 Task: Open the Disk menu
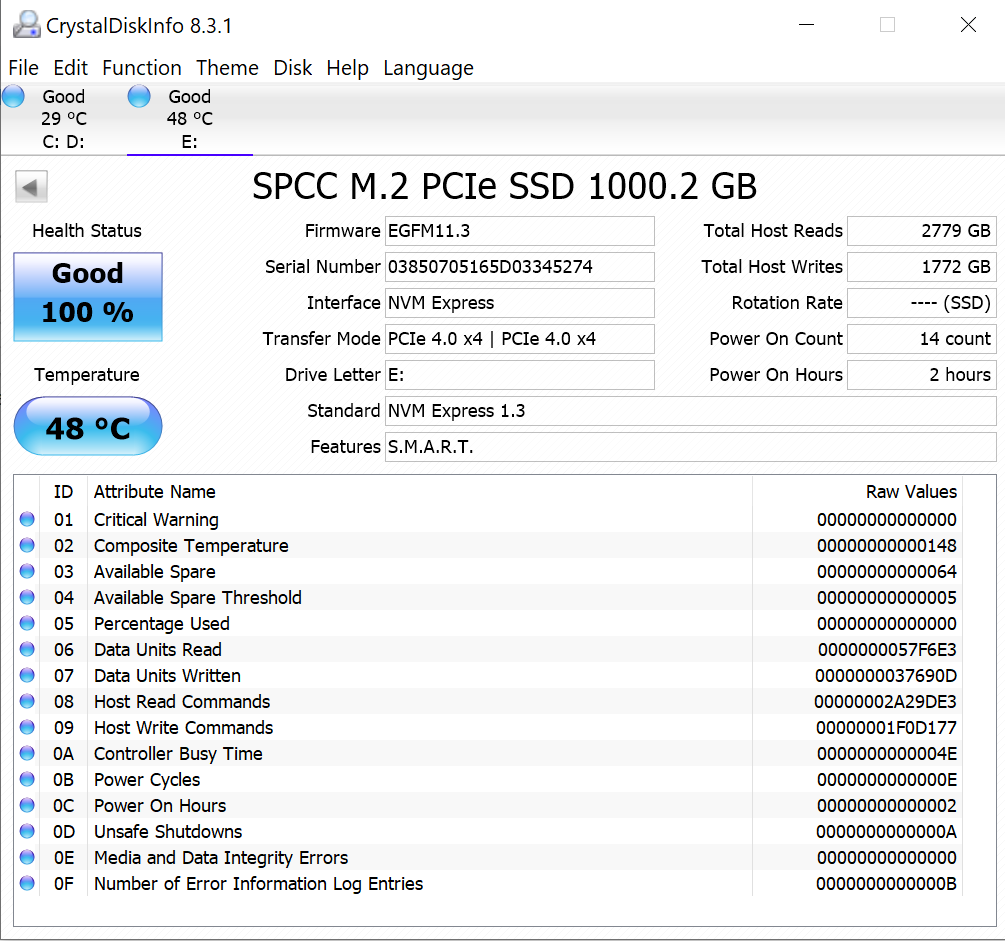click(x=293, y=68)
